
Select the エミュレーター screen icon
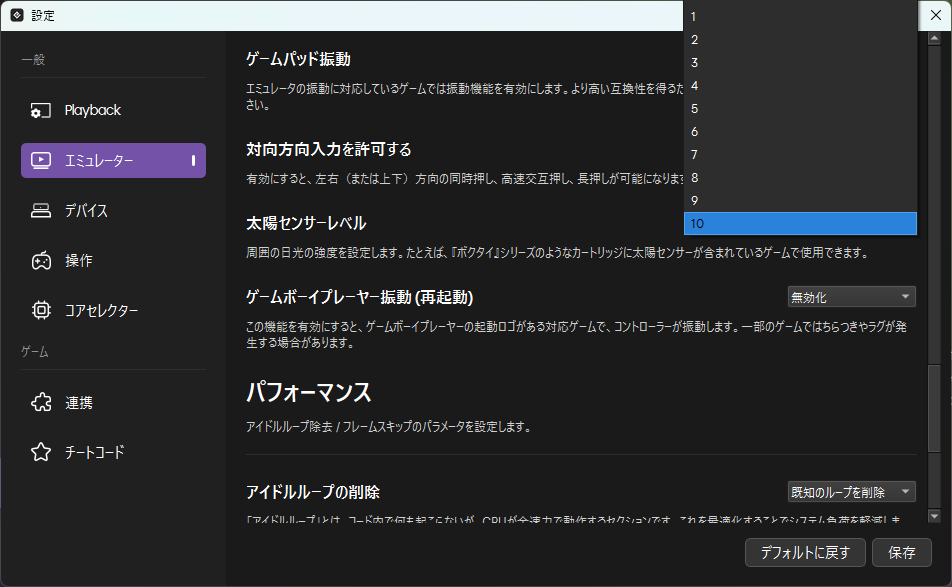click(41, 160)
